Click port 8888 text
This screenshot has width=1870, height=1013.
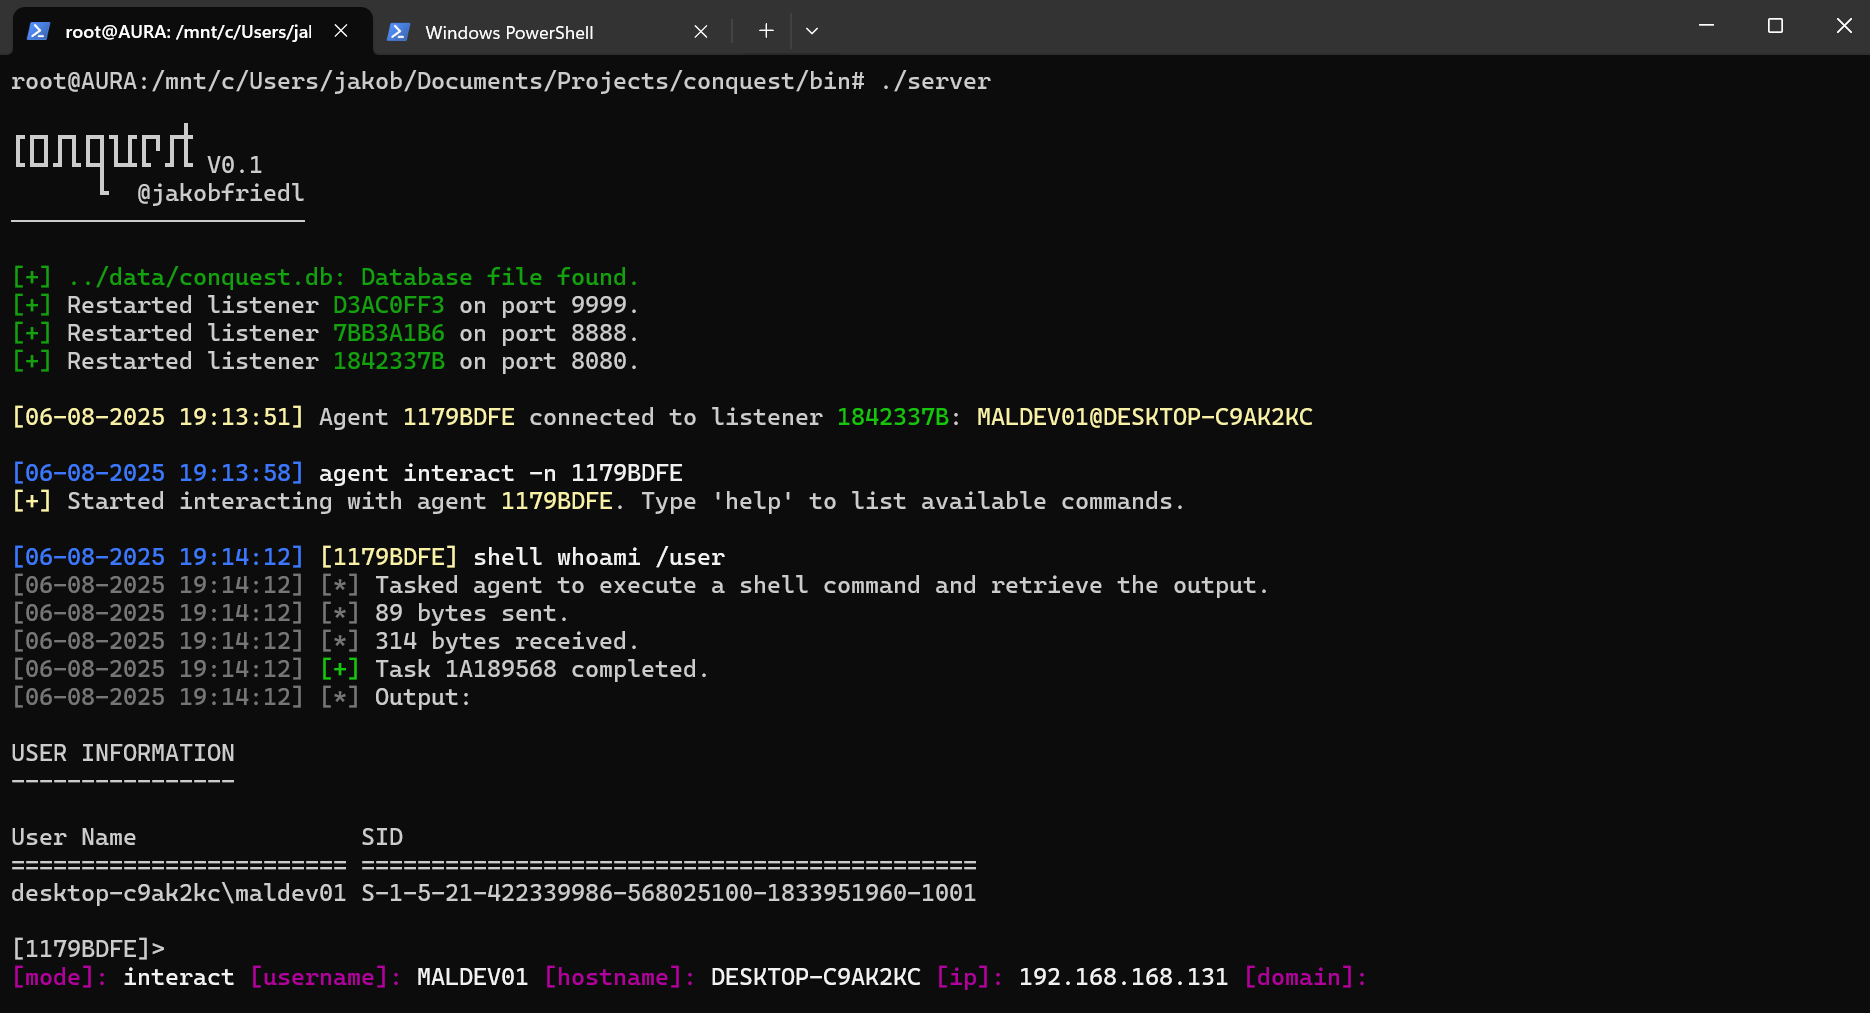coord(569,333)
